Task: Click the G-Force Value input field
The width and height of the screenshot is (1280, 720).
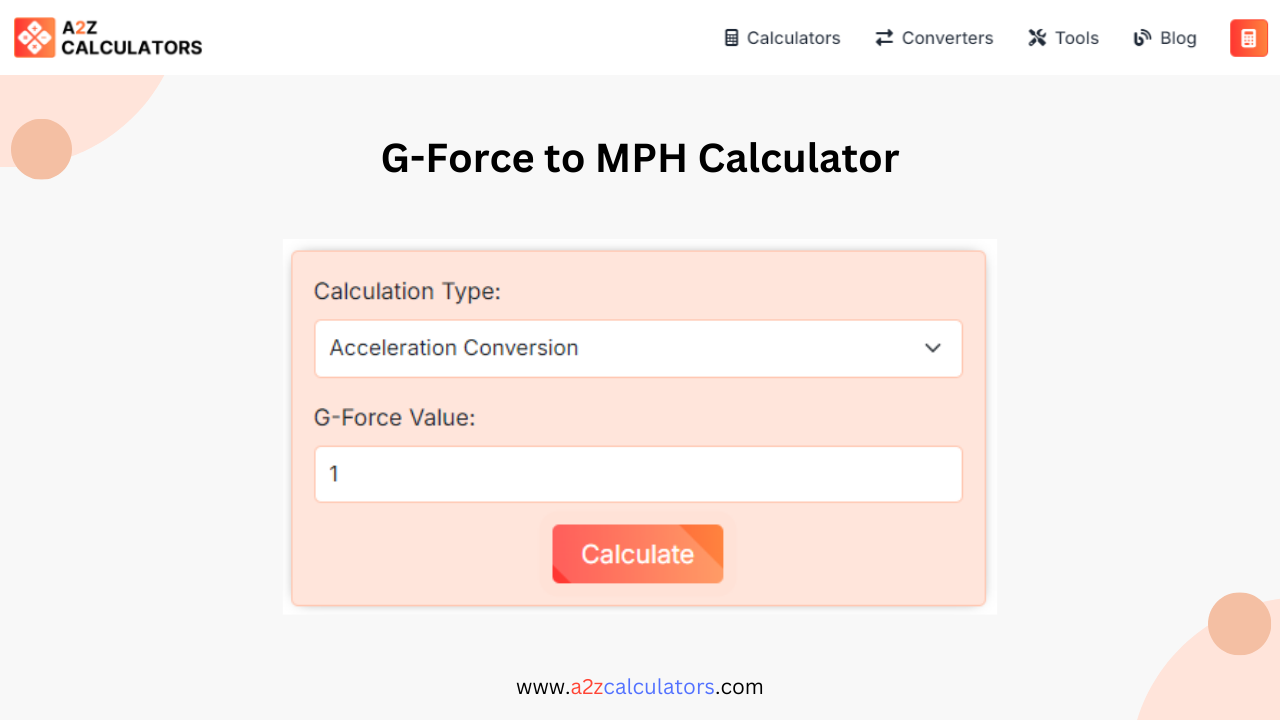Action: [x=638, y=474]
